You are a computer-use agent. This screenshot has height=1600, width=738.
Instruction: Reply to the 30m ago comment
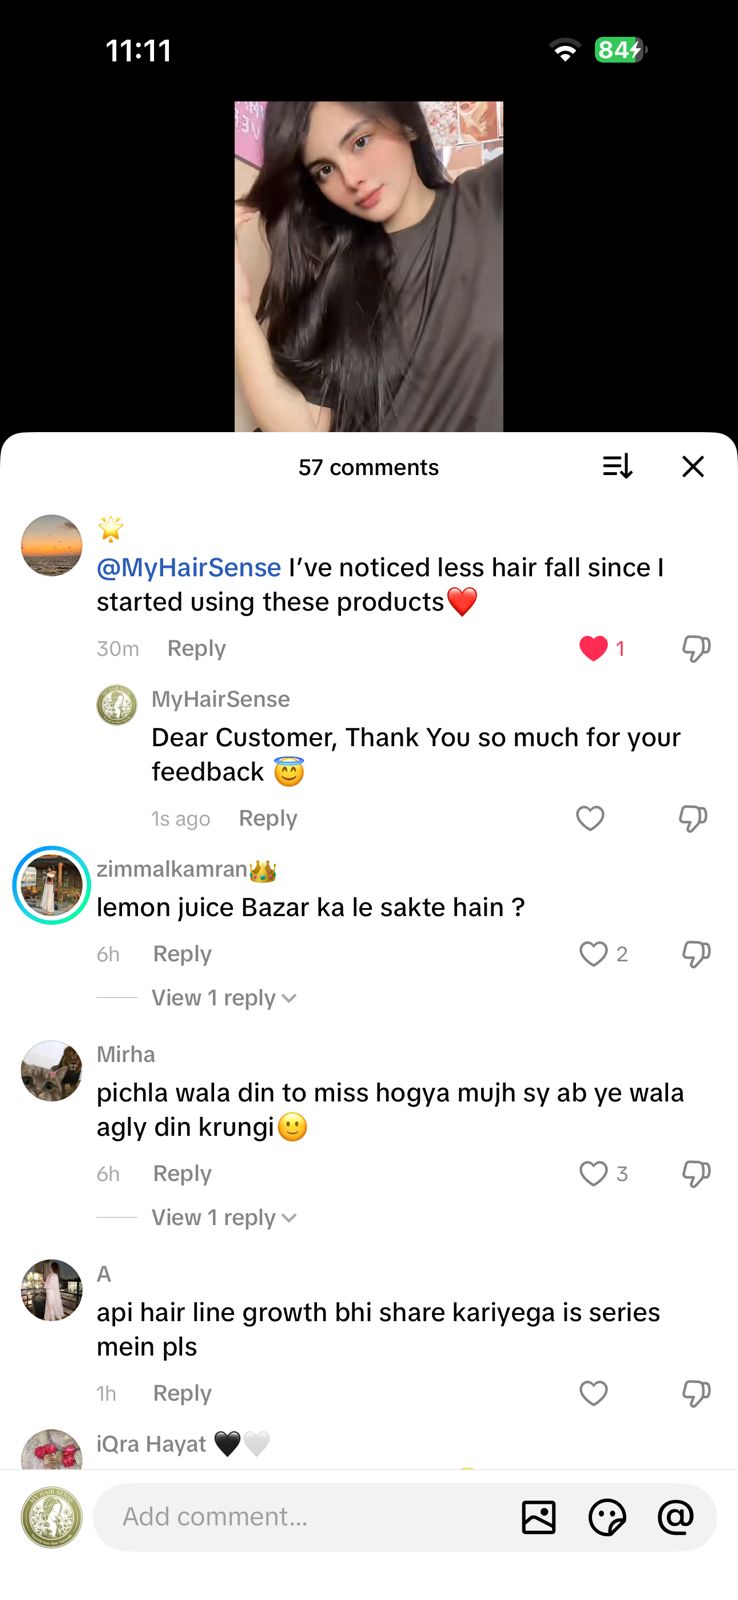(196, 648)
